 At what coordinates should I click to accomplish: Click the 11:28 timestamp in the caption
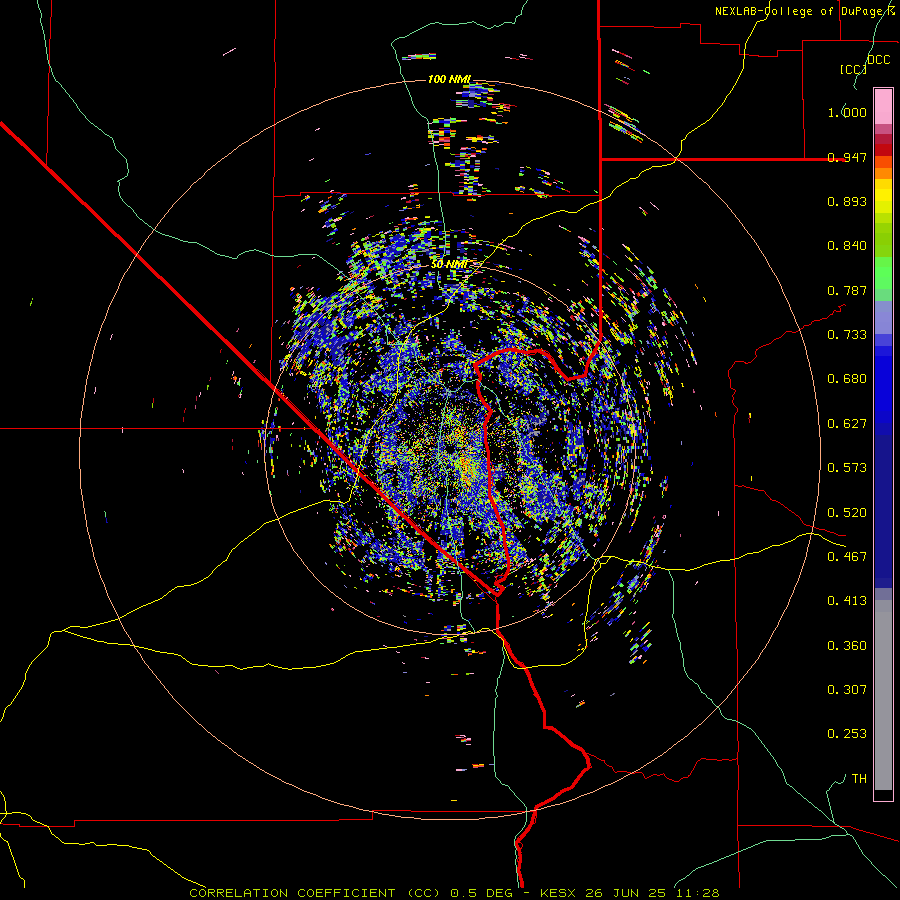coord(696,893)
